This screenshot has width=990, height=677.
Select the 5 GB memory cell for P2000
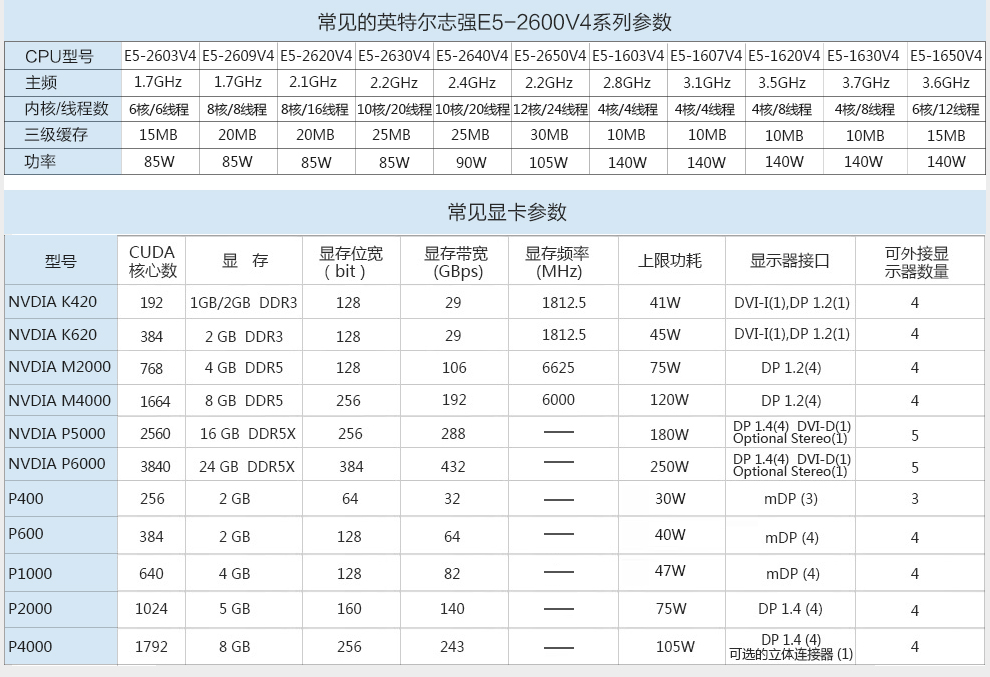tap(235, 609)
